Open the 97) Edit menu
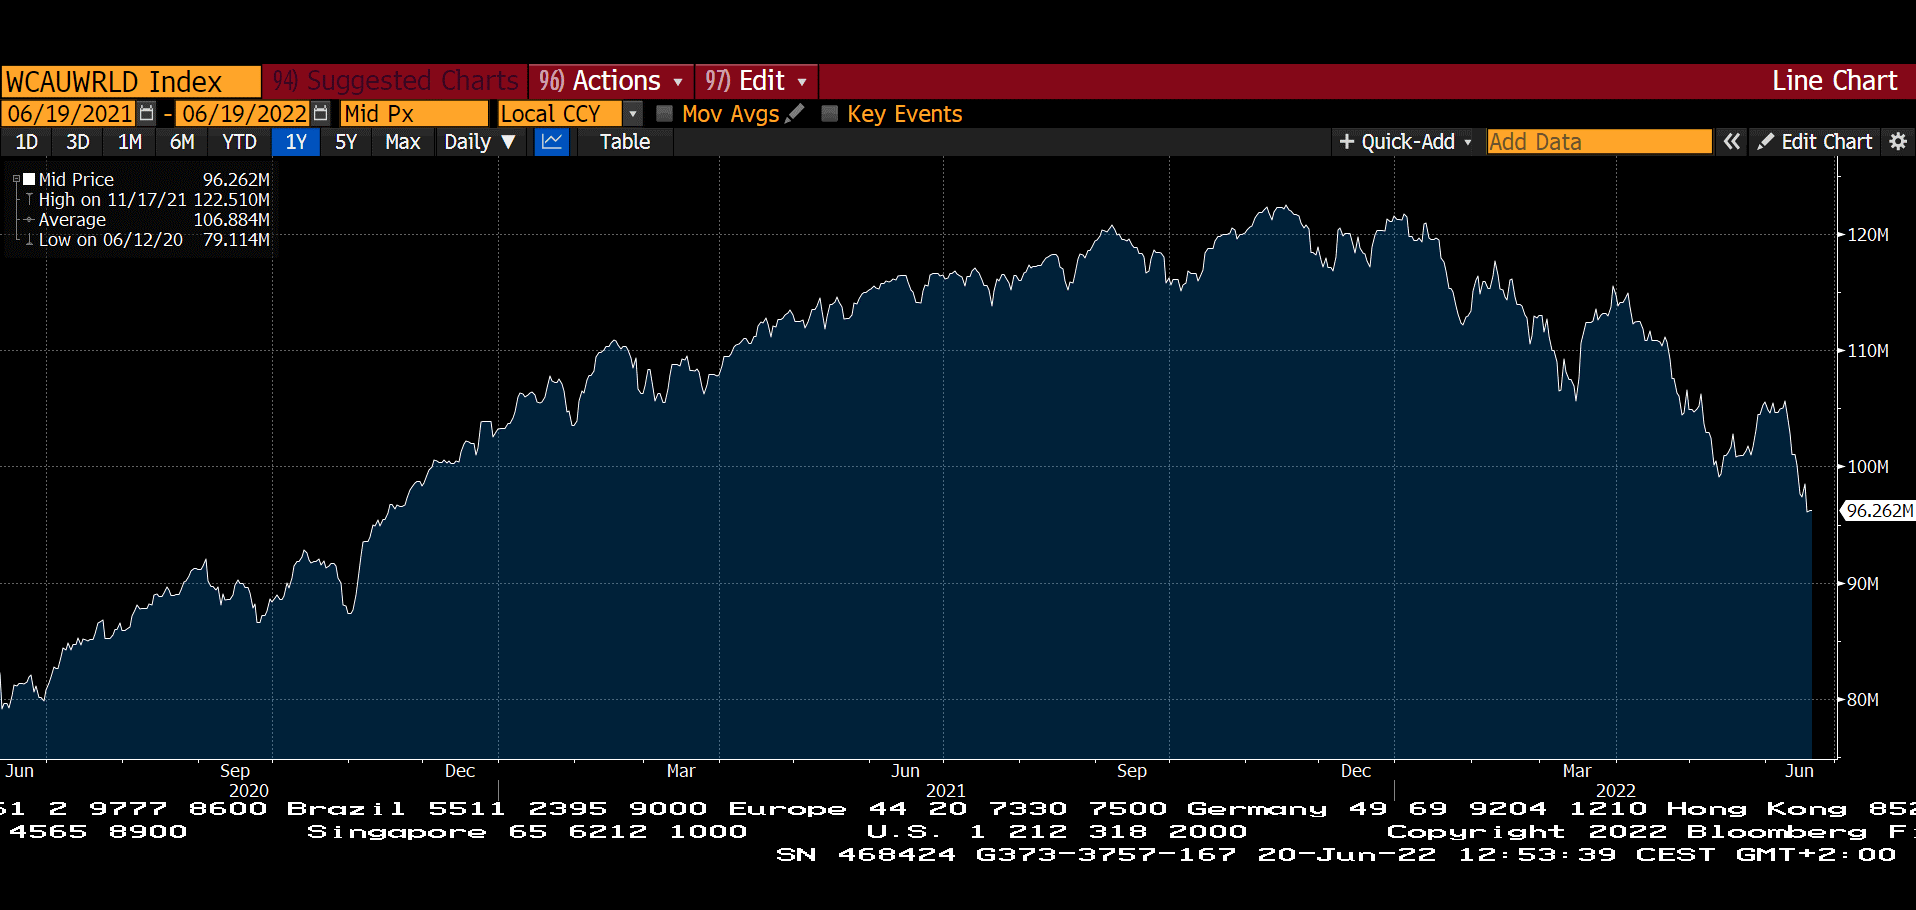 756,81
